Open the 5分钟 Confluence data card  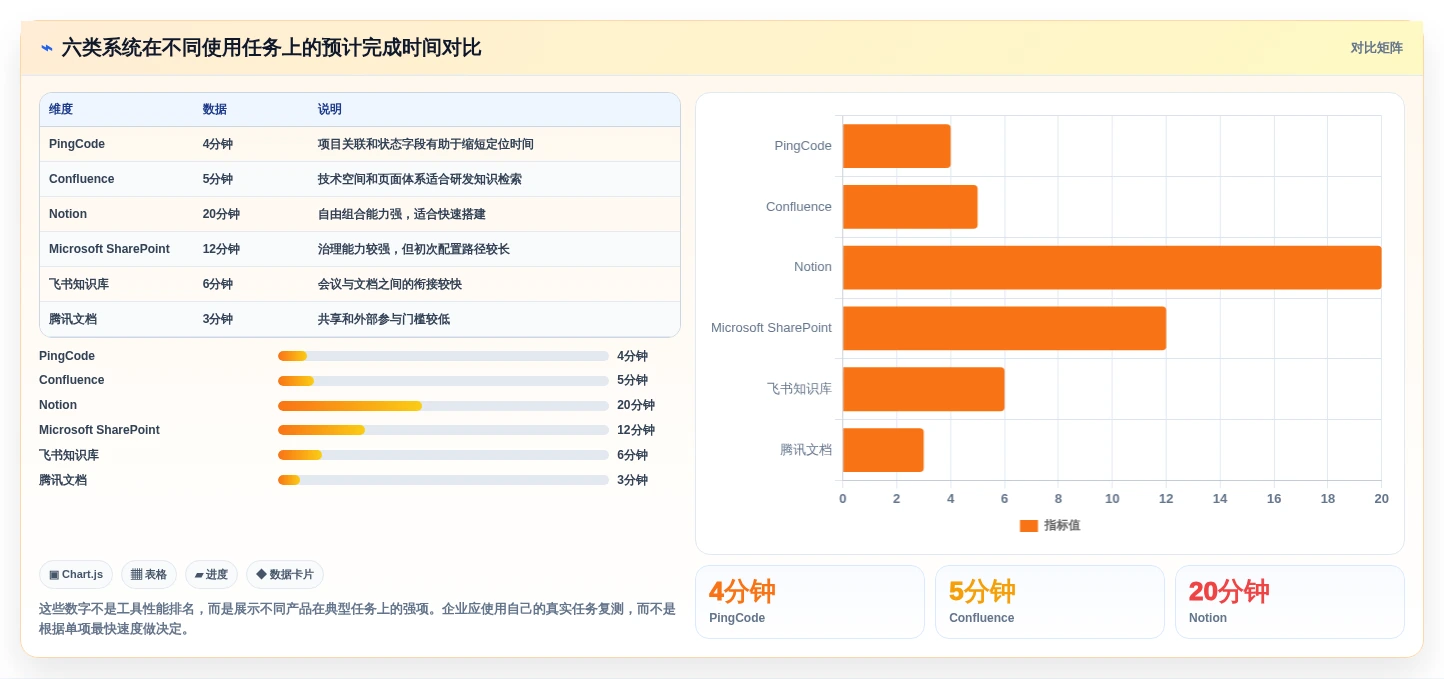point(1050,602)
